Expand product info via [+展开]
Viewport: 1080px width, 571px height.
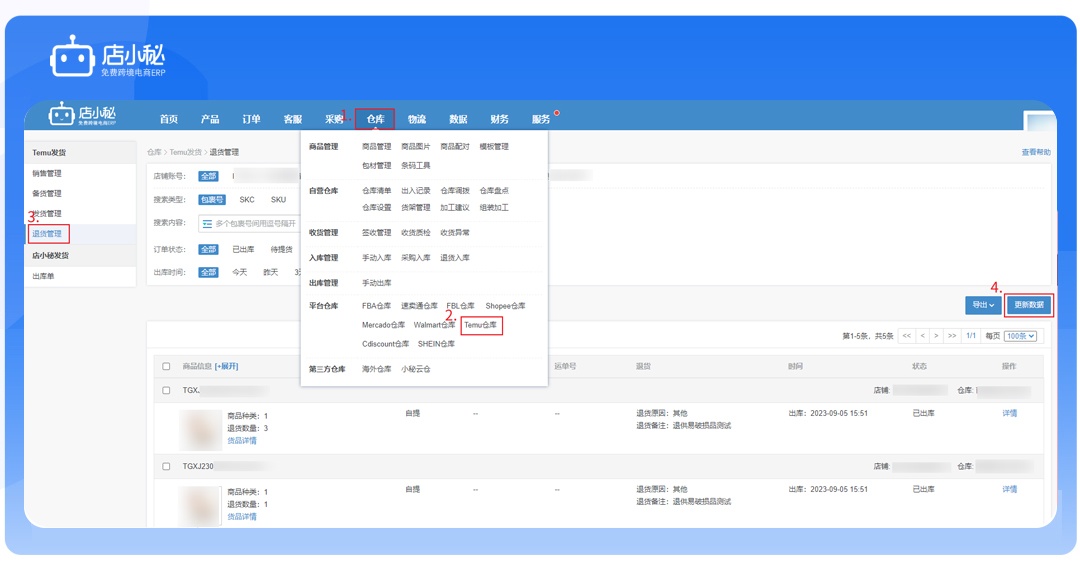[x=226, y=366]
